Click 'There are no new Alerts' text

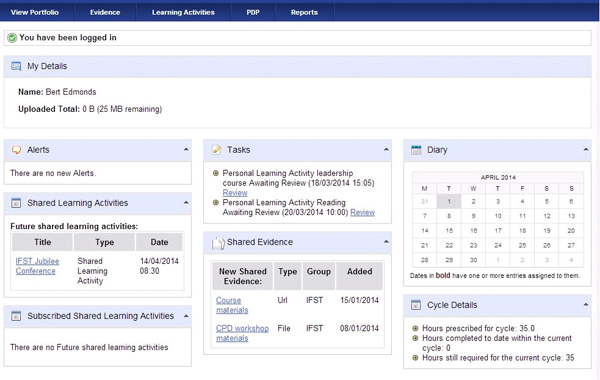click(x=53, y=173)
